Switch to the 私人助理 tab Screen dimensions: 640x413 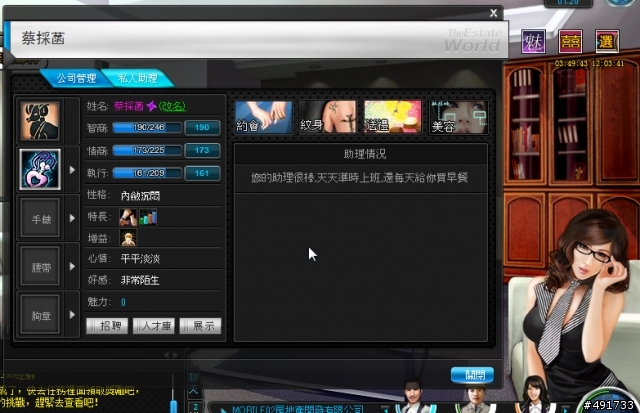click(x=138, y=78)
